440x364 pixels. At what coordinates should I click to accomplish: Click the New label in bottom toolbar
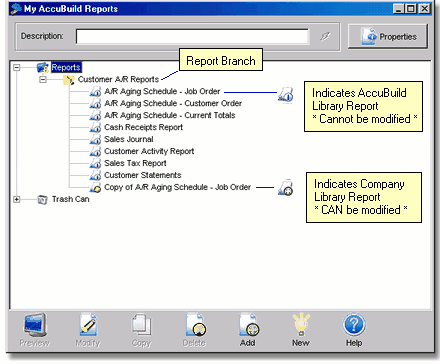coord(301,343)
